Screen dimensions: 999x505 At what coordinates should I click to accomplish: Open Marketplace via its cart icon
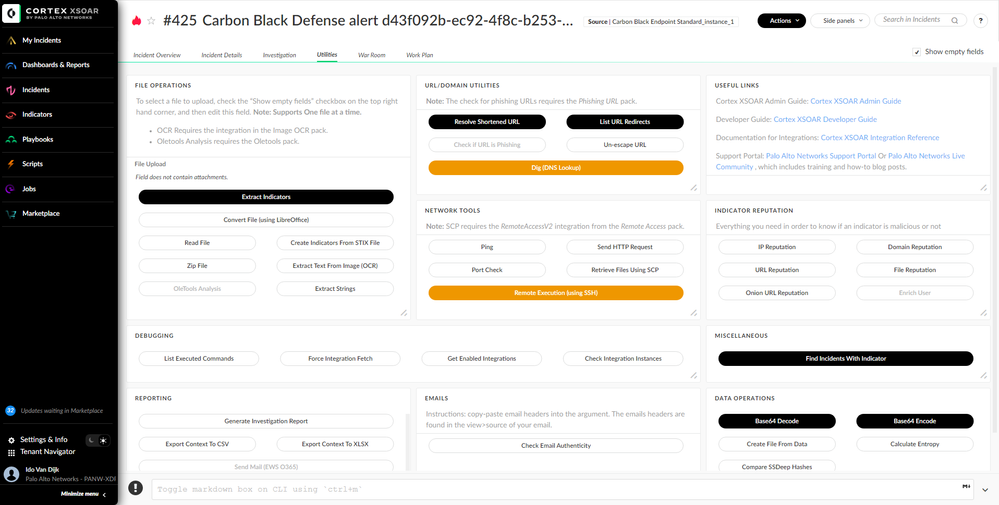[x=11, y=213]
